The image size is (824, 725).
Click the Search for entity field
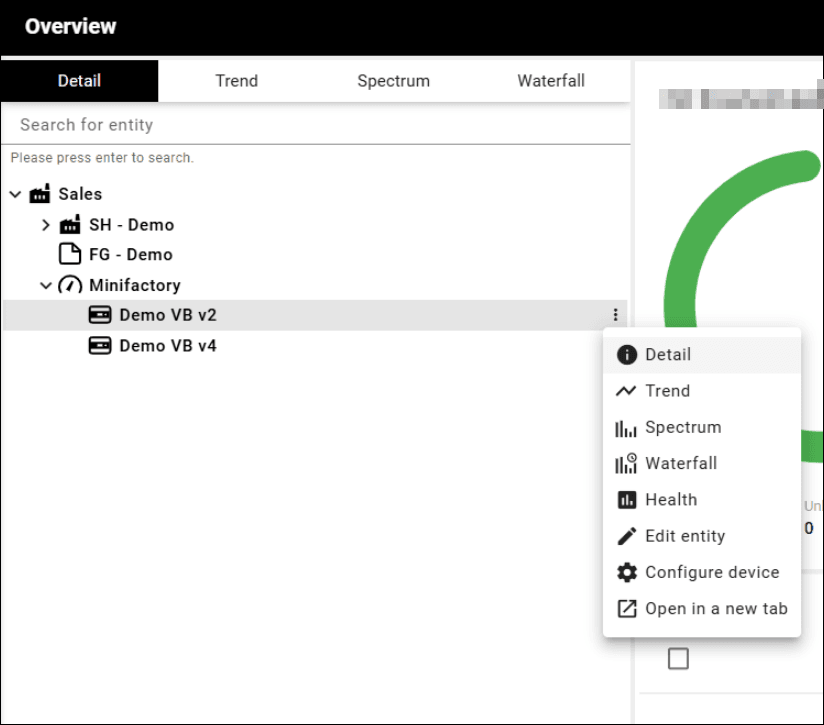pyautogui.click(x=315, y=125)
